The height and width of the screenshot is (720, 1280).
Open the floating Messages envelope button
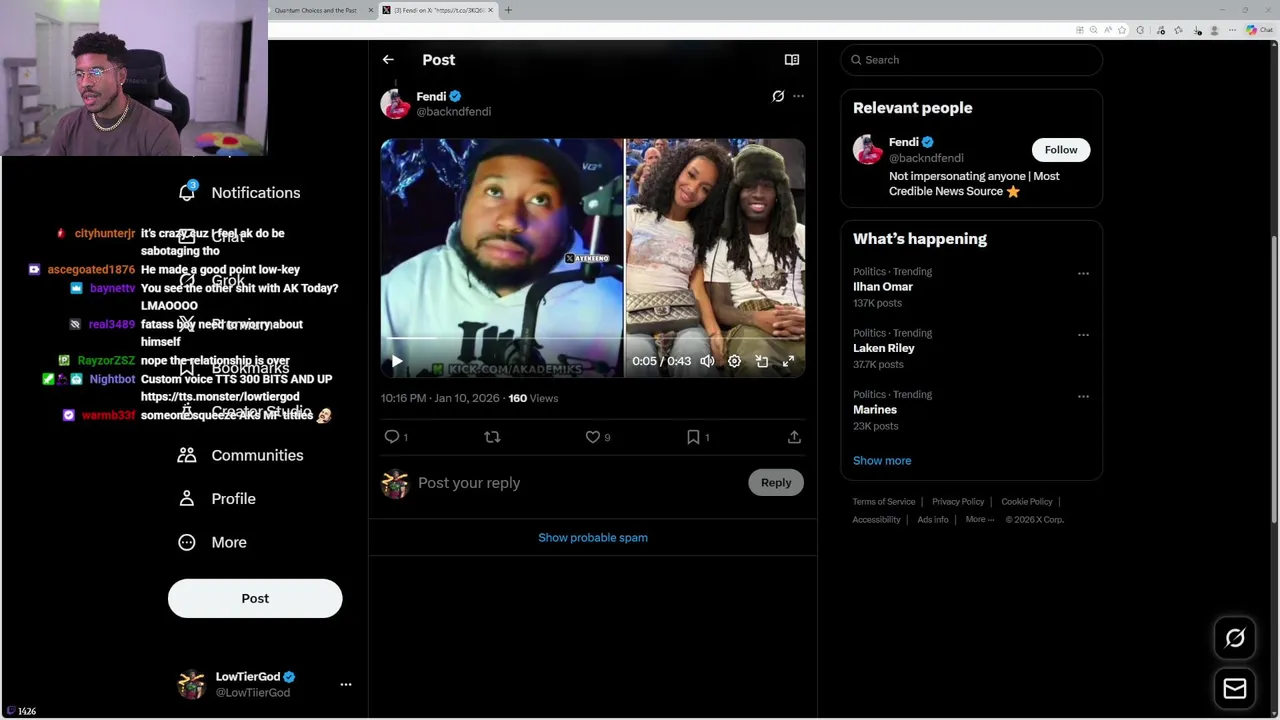pyautogui.click(x=1235, y=689)
